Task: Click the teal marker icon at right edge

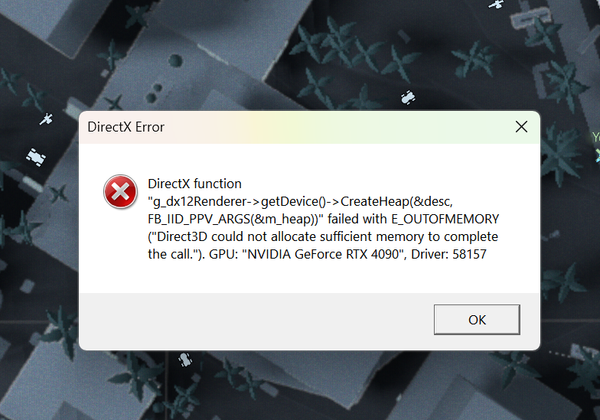Action: coord(597,155)
